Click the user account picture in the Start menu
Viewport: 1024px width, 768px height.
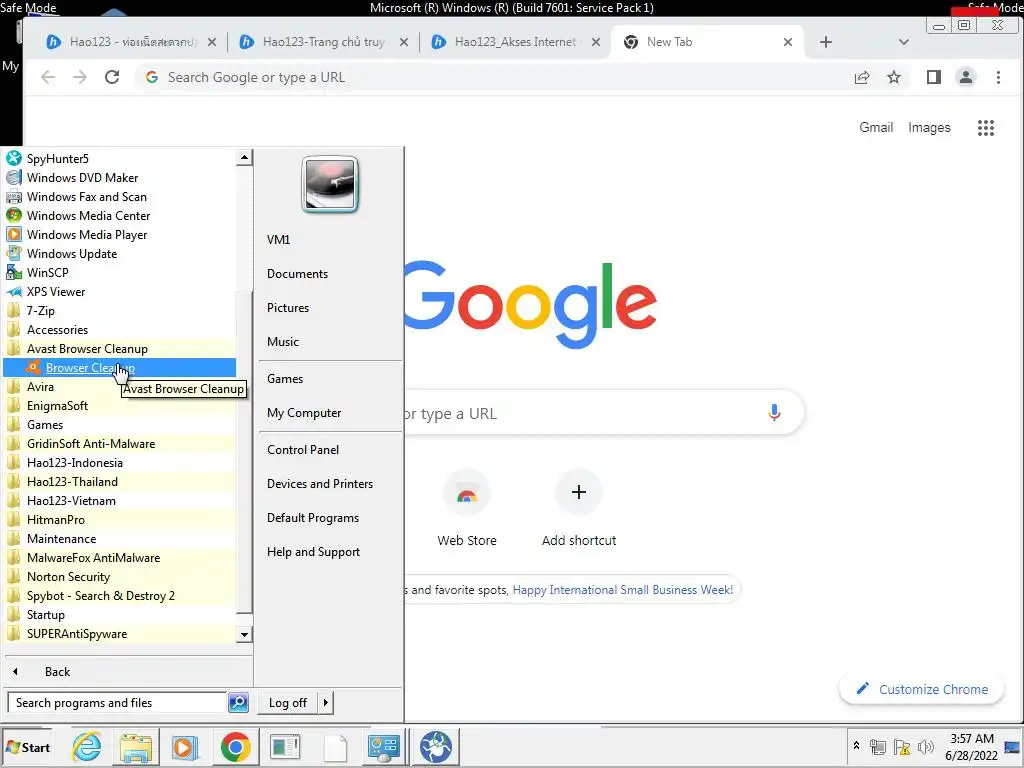330,184
